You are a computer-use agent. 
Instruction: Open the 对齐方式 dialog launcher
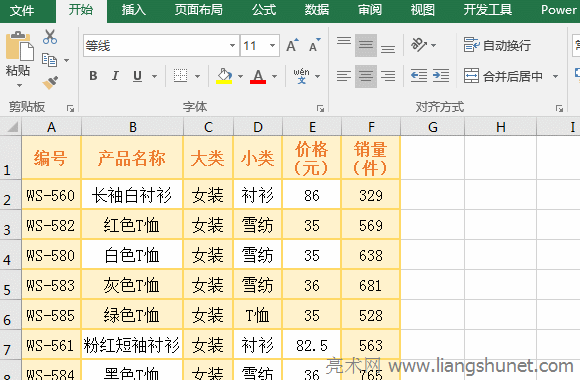(559, 108)
